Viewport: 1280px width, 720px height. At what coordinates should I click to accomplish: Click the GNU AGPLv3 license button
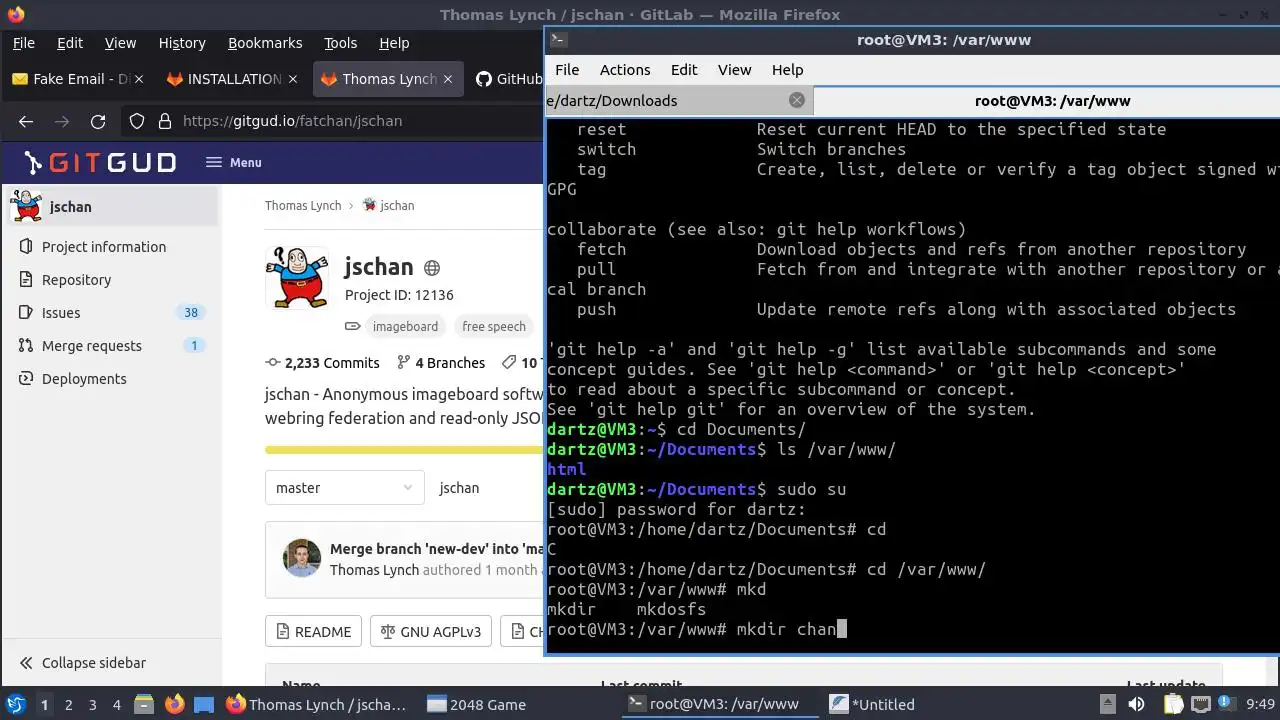[x=430, y=632]
